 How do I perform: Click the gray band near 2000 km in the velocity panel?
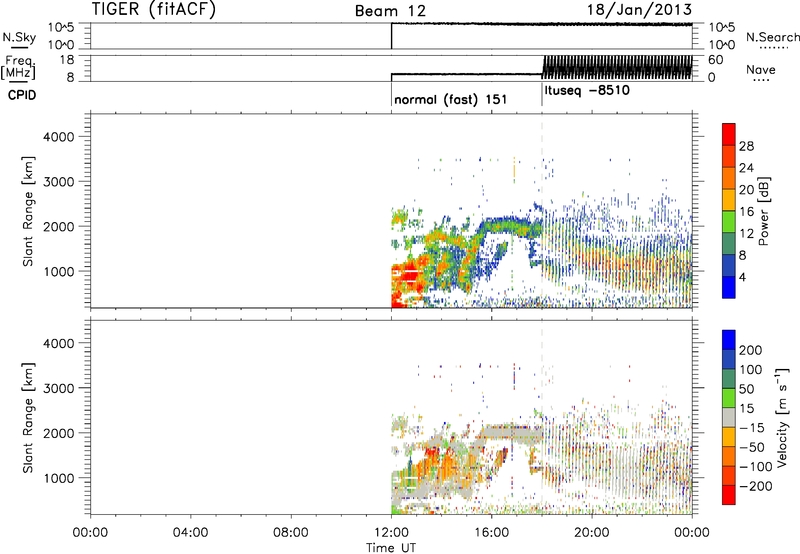pyautogui.click(x=510, y=433)
